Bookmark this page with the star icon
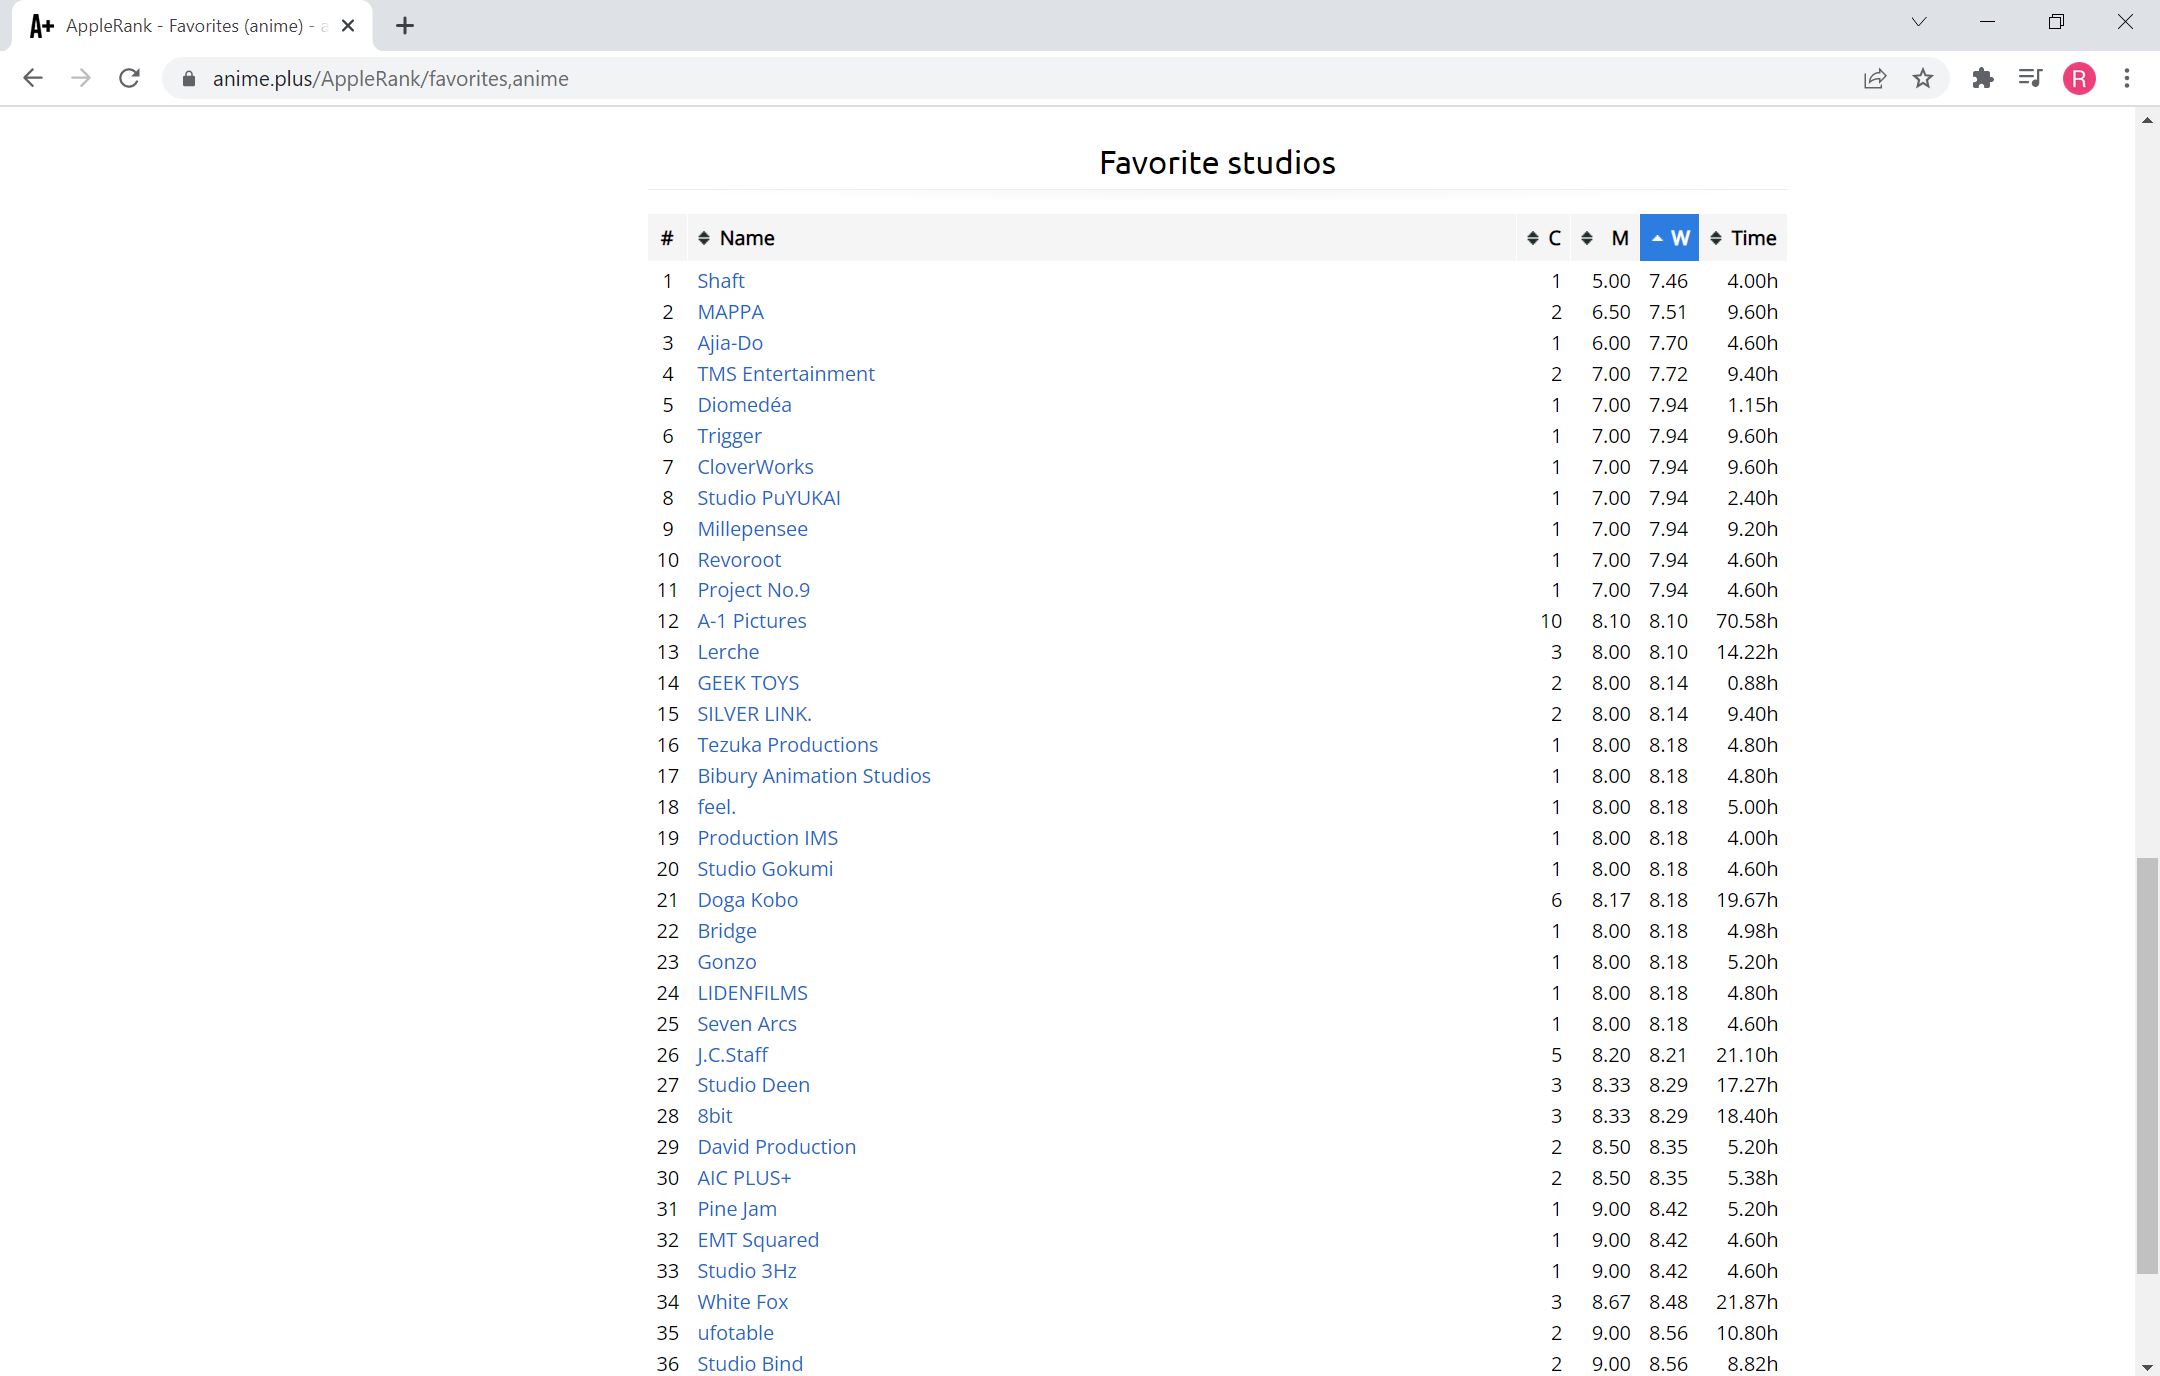This screenshot has width=2160, height=1376. point(1922,78)
